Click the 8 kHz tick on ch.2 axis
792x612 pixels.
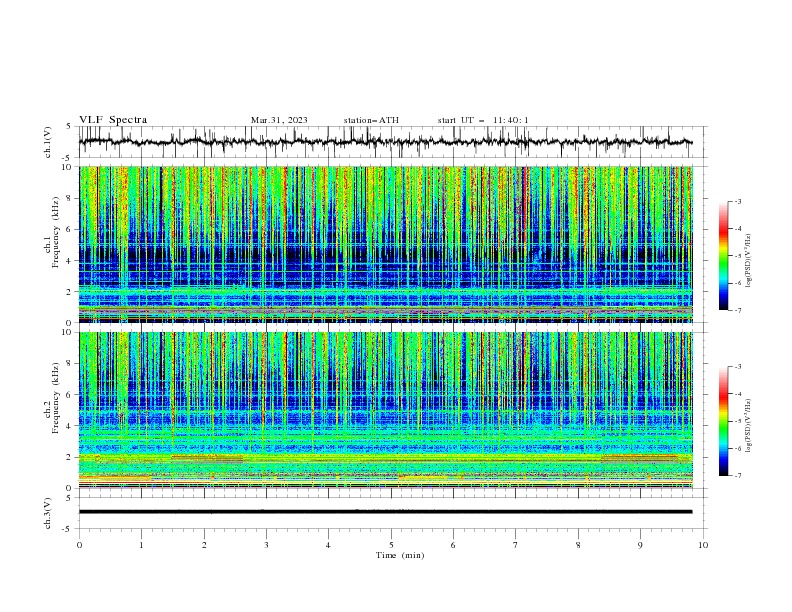pyautogui.click(x=69, y=364)
